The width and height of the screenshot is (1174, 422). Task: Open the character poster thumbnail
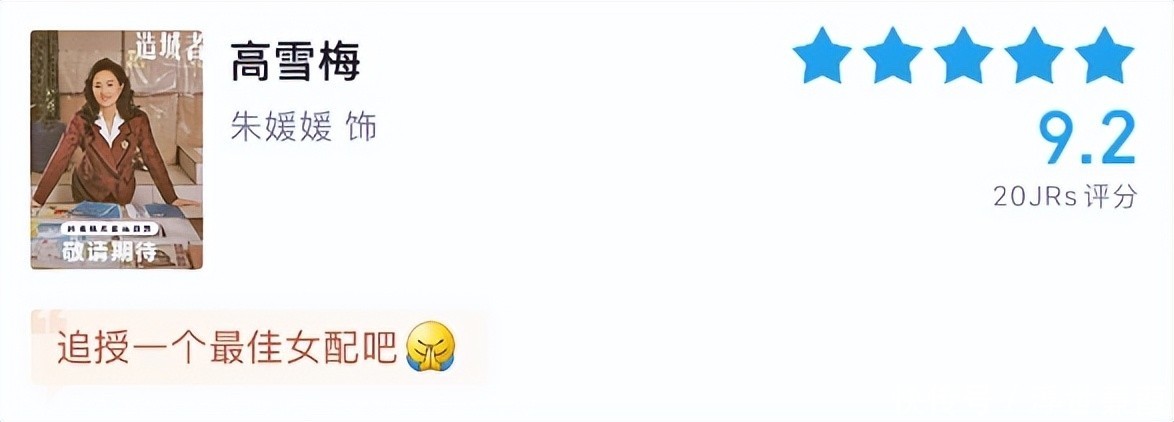[x=117, y=149]
